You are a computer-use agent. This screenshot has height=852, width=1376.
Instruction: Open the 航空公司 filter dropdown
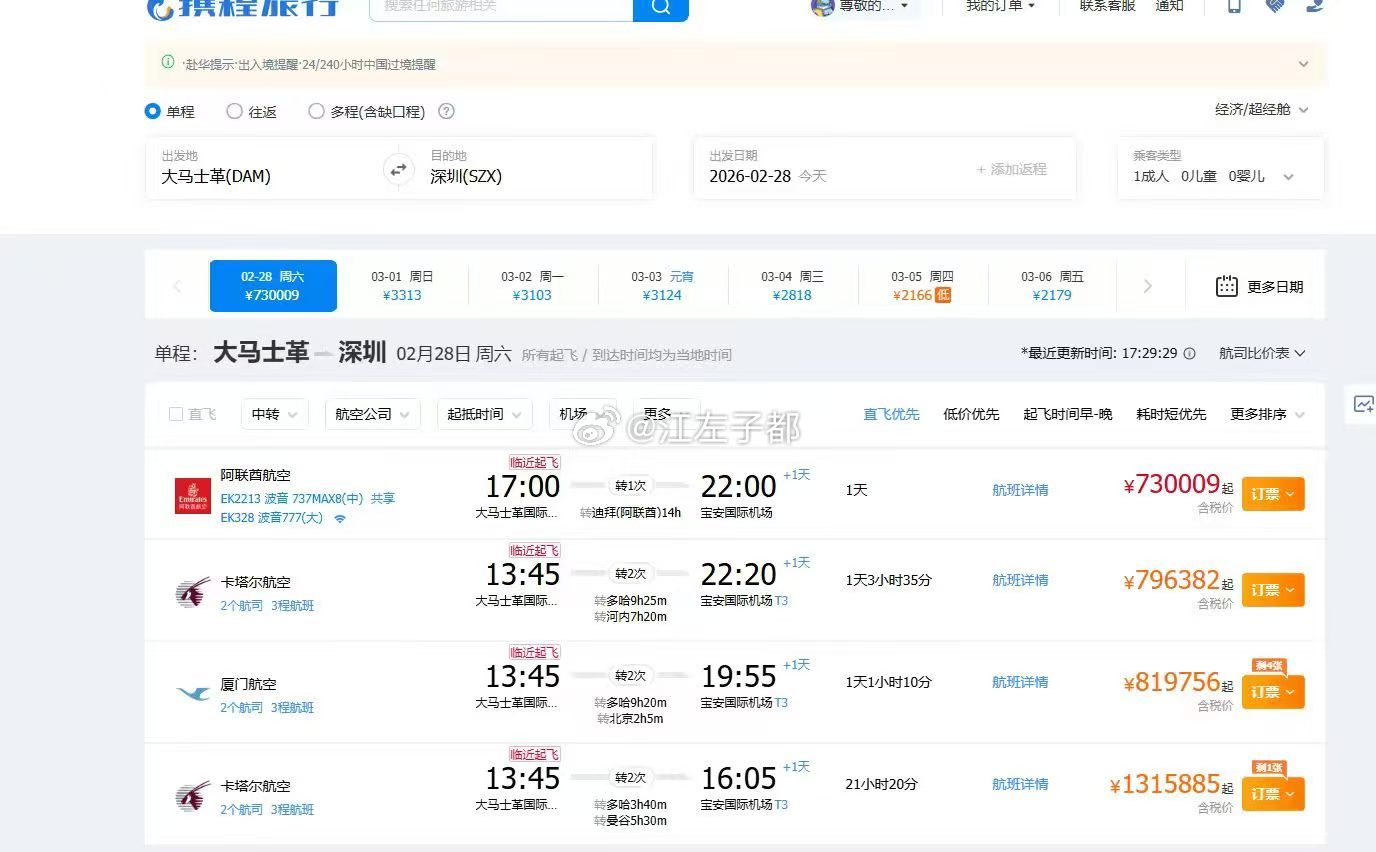click(x=373, y=414)
